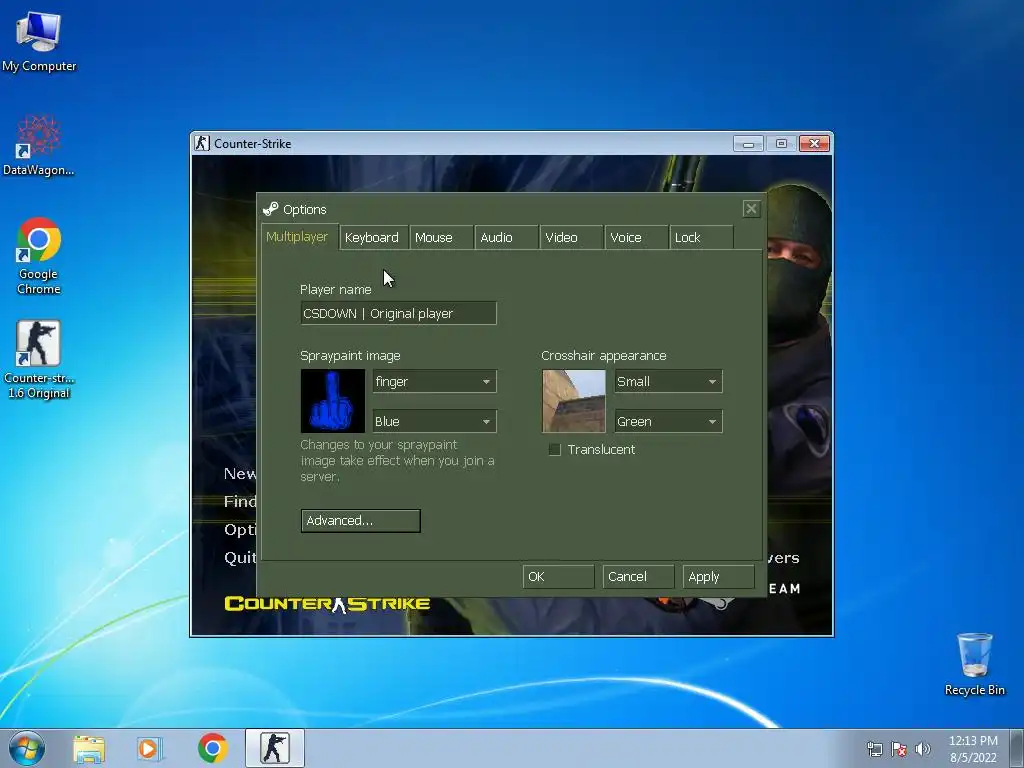This screenshot has width=1024, height=768.
Task: Click the Steam icon in Options title
Action: pyautogui.click(x=270, y=209)
